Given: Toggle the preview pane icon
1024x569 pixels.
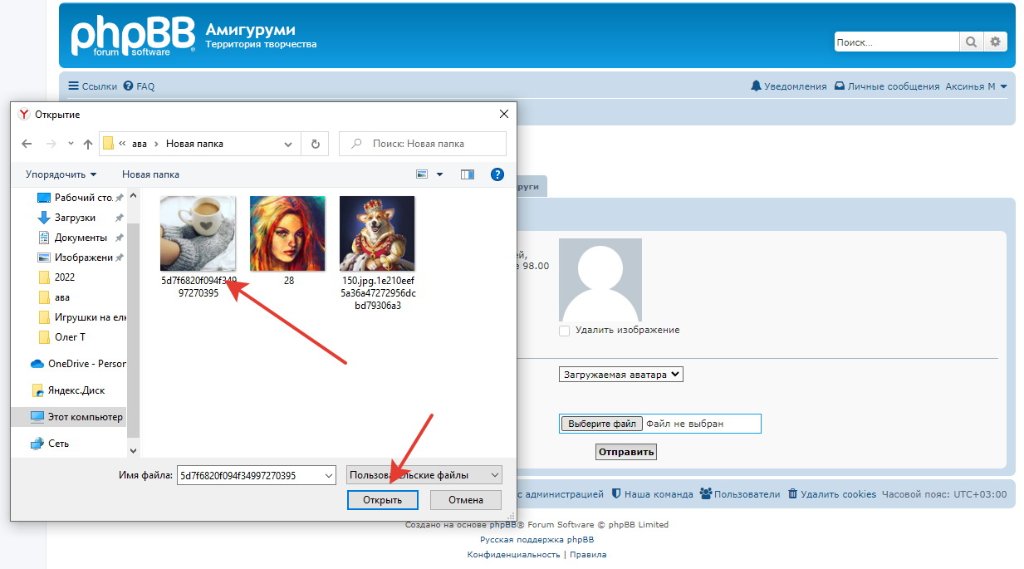Looking at the screenshot, I should (467, 174).
